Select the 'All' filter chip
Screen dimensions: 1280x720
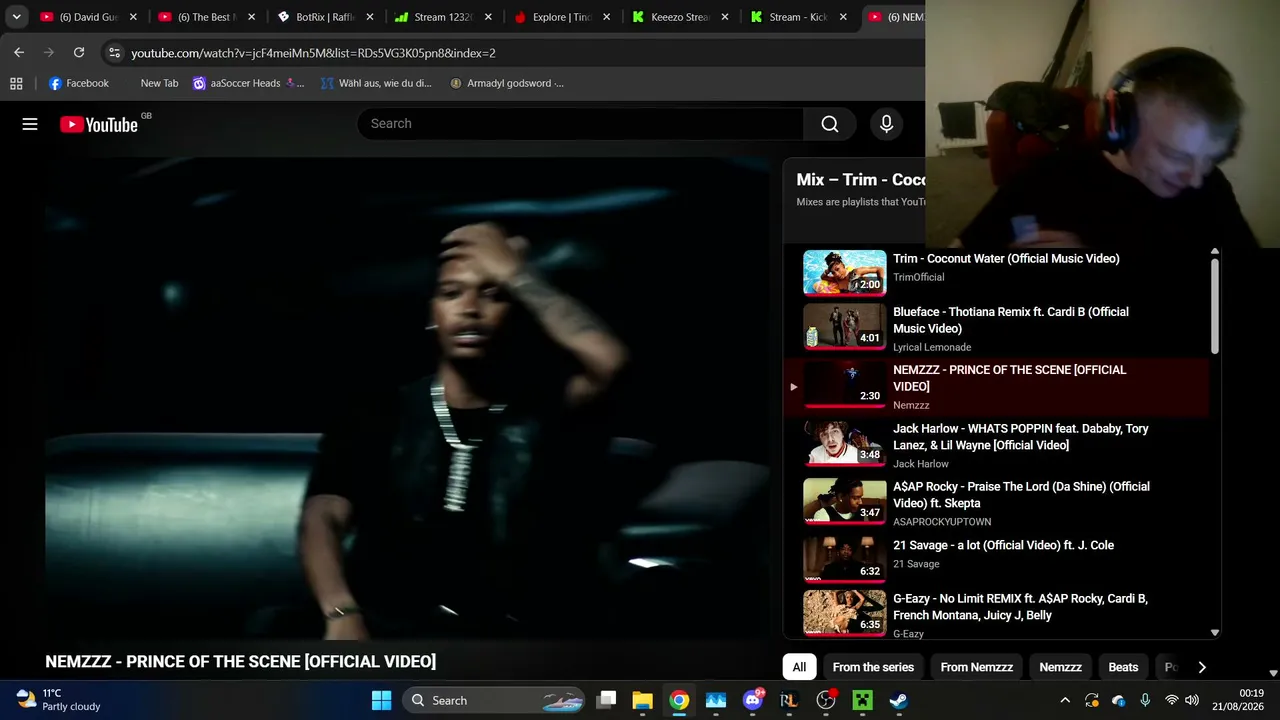pos(799,667)
